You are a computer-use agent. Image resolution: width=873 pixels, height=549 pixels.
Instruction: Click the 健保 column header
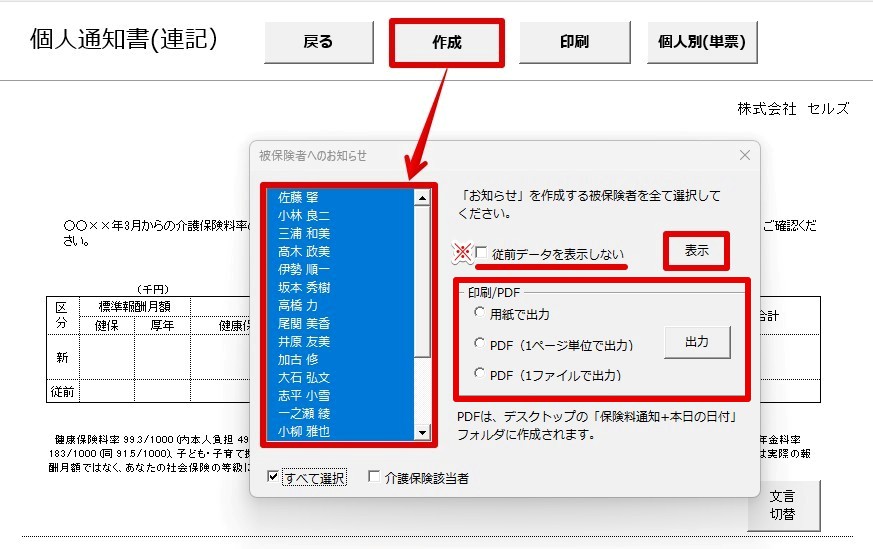107,325
